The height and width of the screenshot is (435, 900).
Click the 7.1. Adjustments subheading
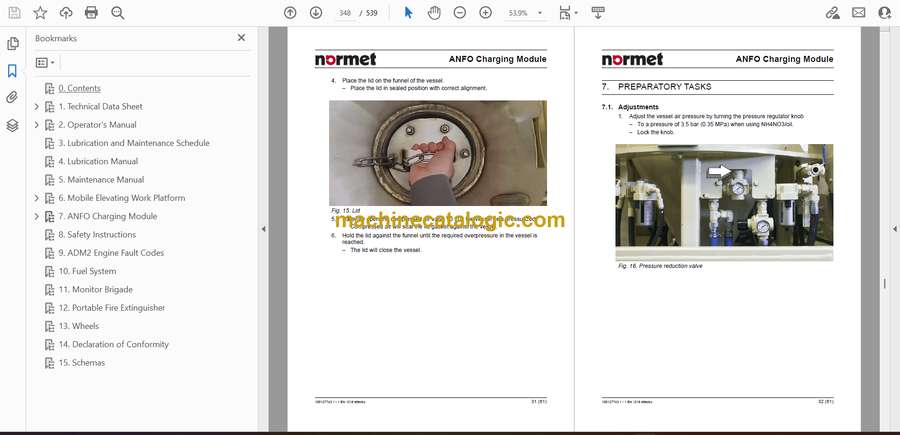[630, 107]
